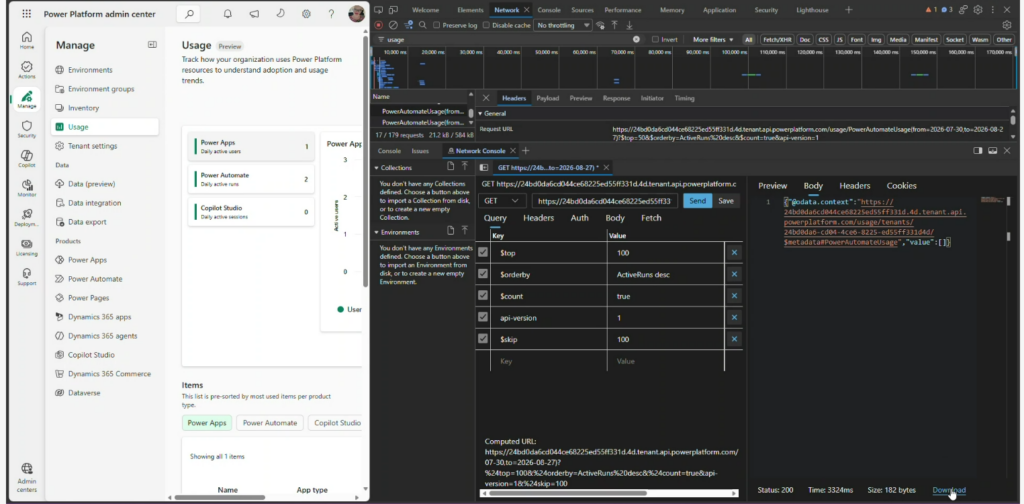This screenshot has width=1024, height=504.
Task: Click the request URL input field
Action: point(605,201)
